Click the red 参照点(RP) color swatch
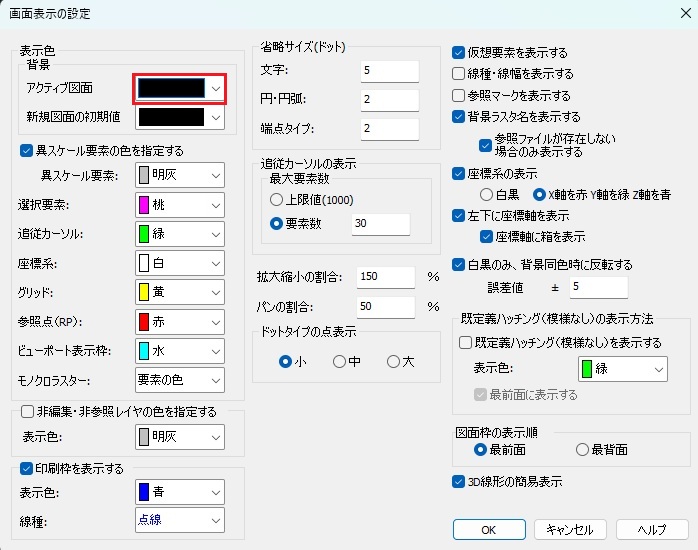The width and height of the screenshot is (698, 550). click(144, 322)
